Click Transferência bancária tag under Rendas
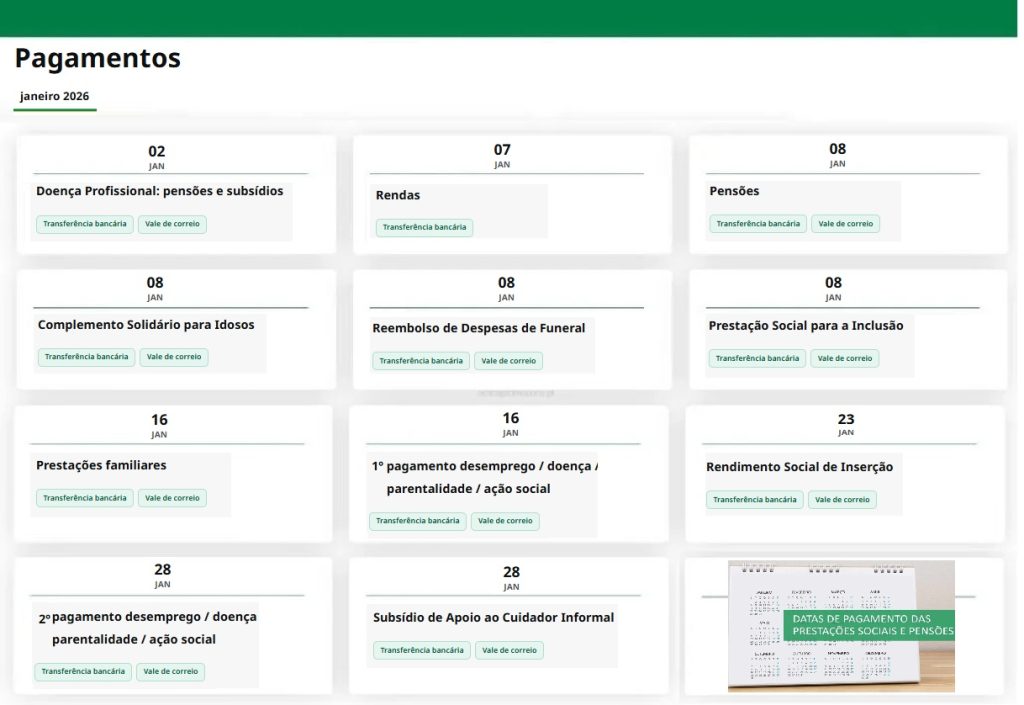The image size is (1024, 705). [424, 227]
